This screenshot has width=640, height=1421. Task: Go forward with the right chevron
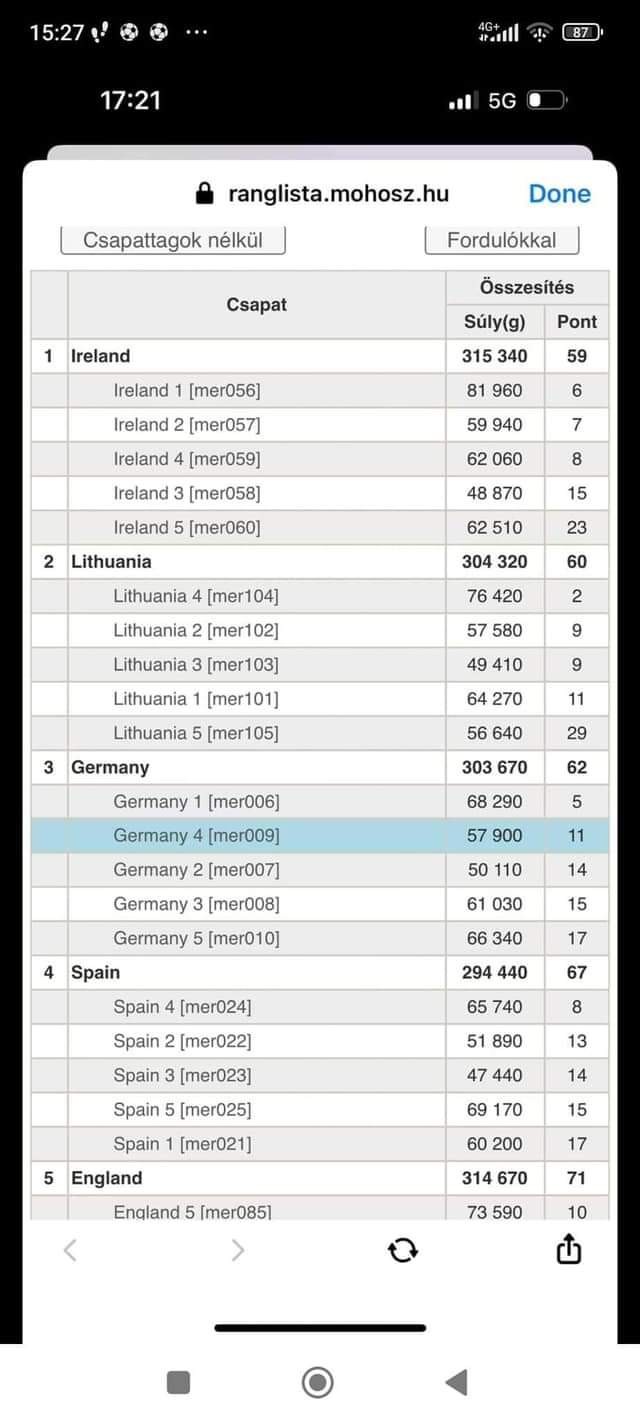(237, 1249)
